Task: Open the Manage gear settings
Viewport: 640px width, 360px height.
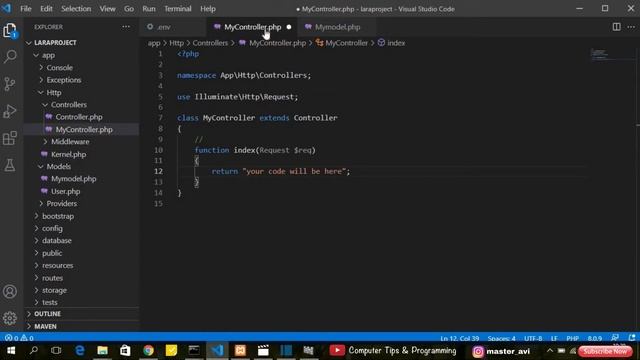Action: [10, 318]
